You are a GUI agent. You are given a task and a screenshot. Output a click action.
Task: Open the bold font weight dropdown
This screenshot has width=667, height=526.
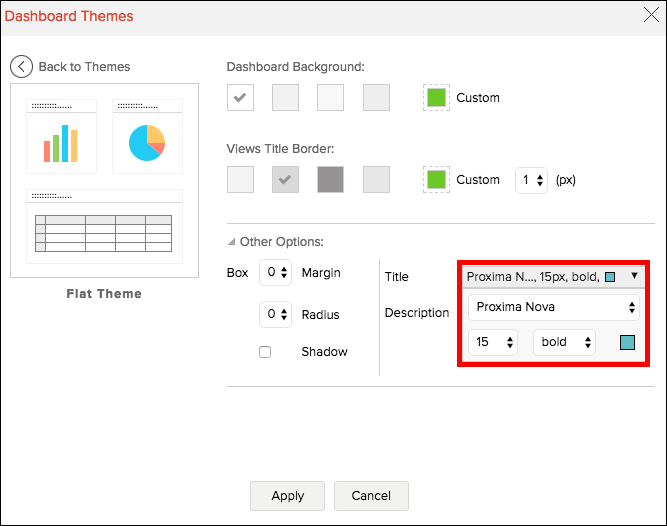pos(564,342)
